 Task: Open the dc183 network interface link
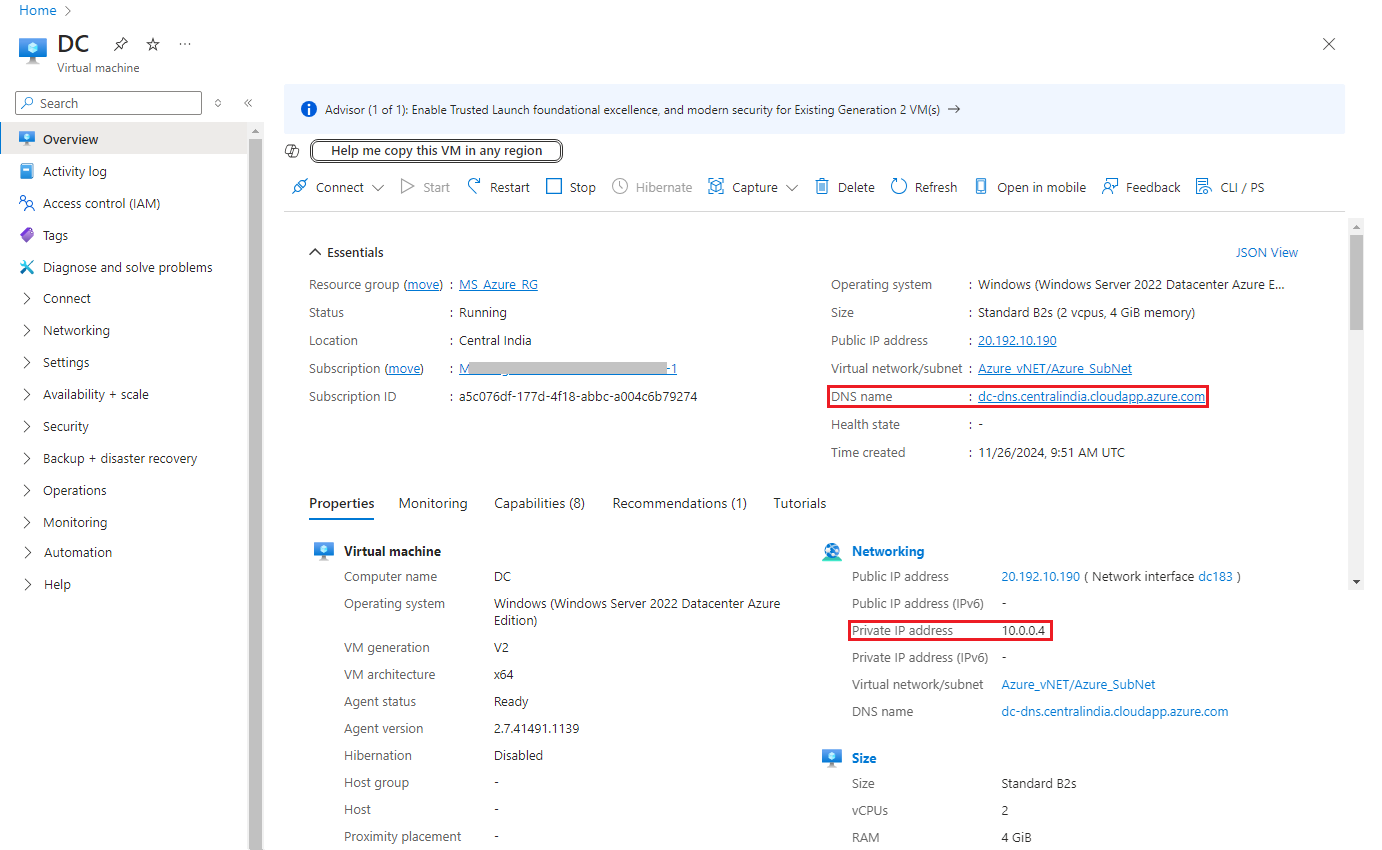[1215, 577]
